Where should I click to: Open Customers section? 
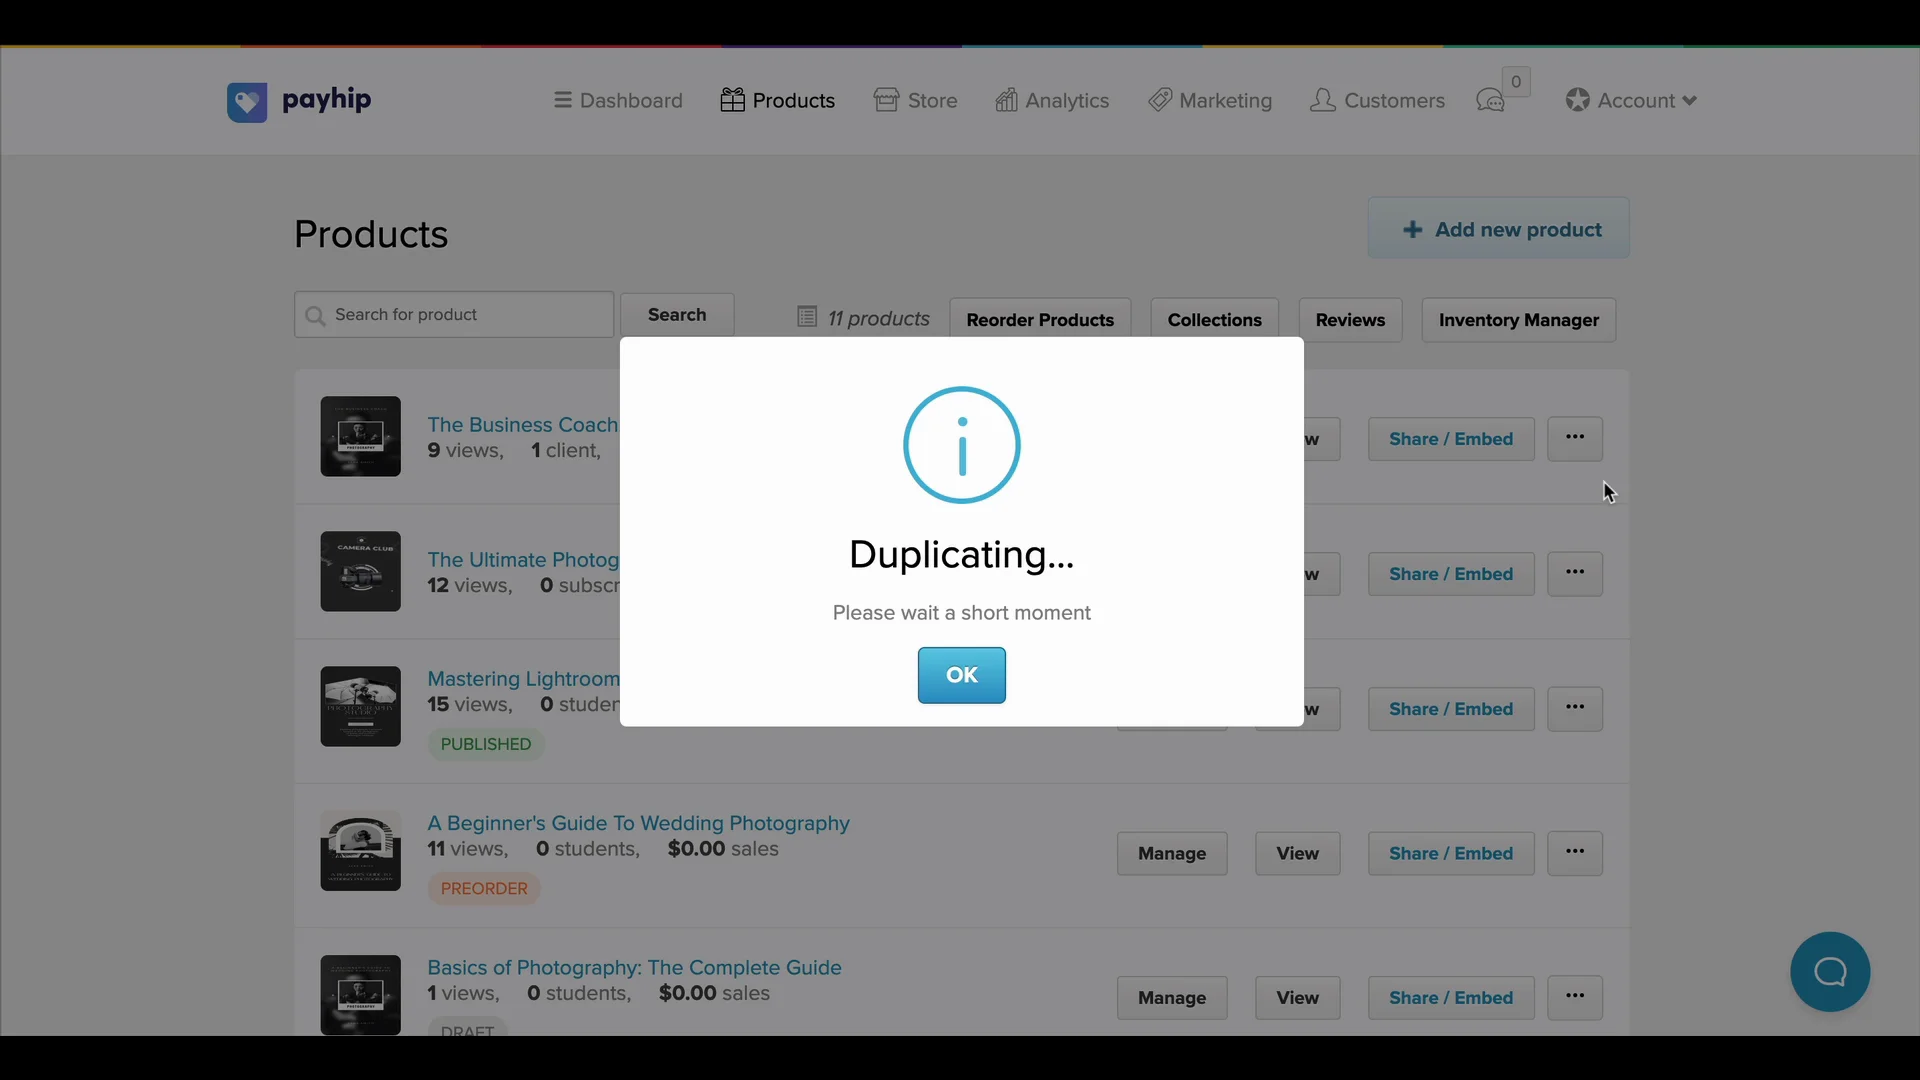(x=1377, y=100)
